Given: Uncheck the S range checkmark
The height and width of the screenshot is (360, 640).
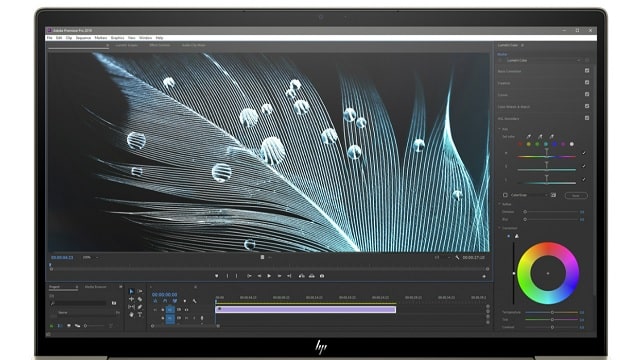Looking at the screenshot, I should (x=584, y=166).
